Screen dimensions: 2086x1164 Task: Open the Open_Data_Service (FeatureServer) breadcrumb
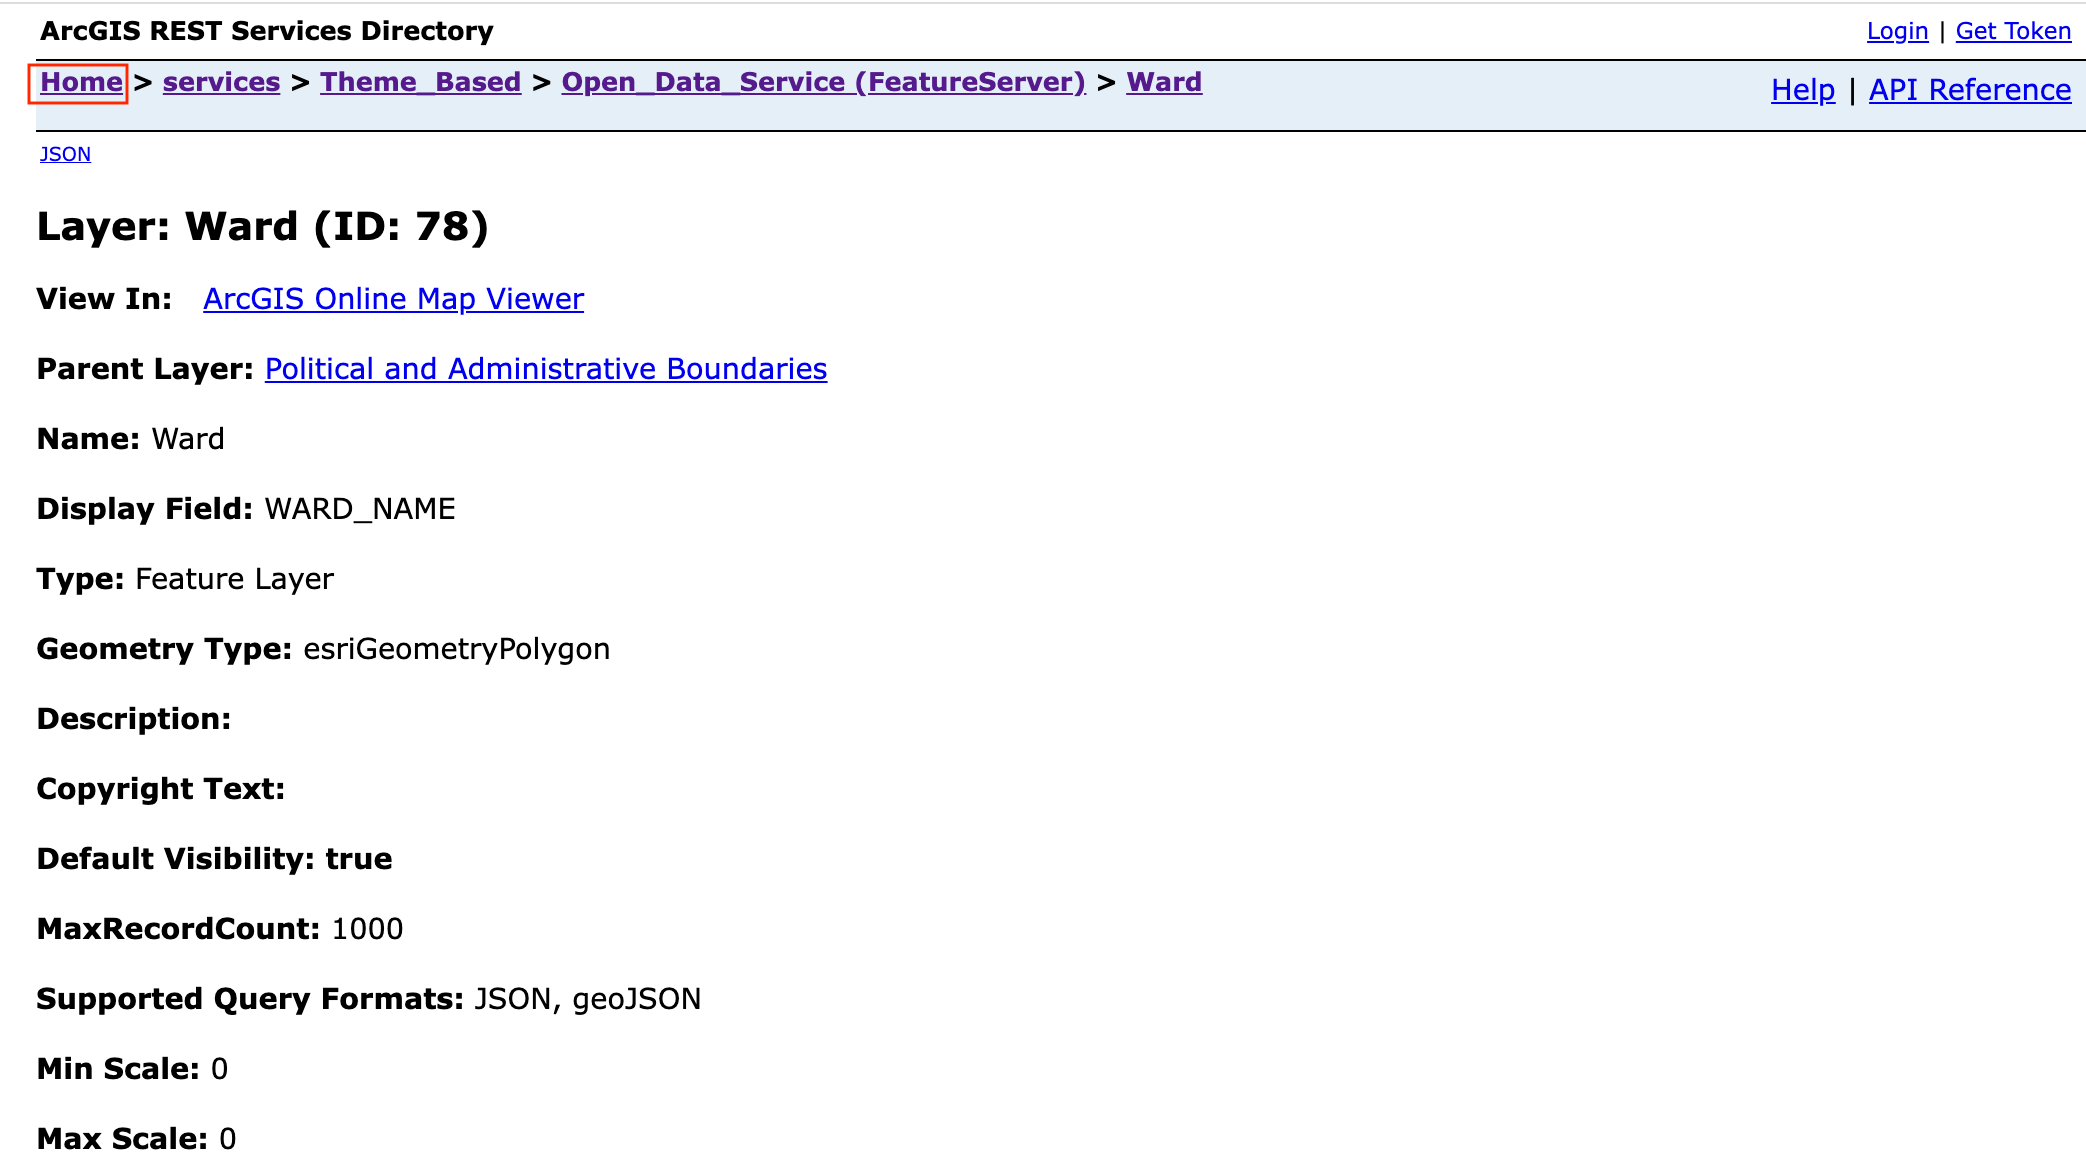coord(823,82)
